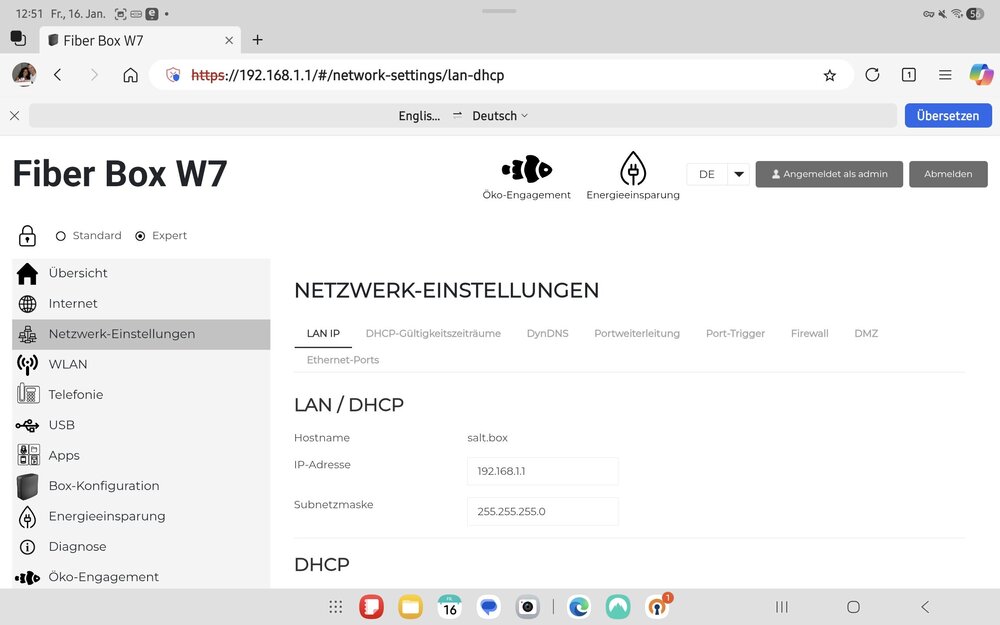Image resolution: width=1000 pixels, height=625 pixels.
Task: Open the browser hamburger menu
Action: [945, 75]
